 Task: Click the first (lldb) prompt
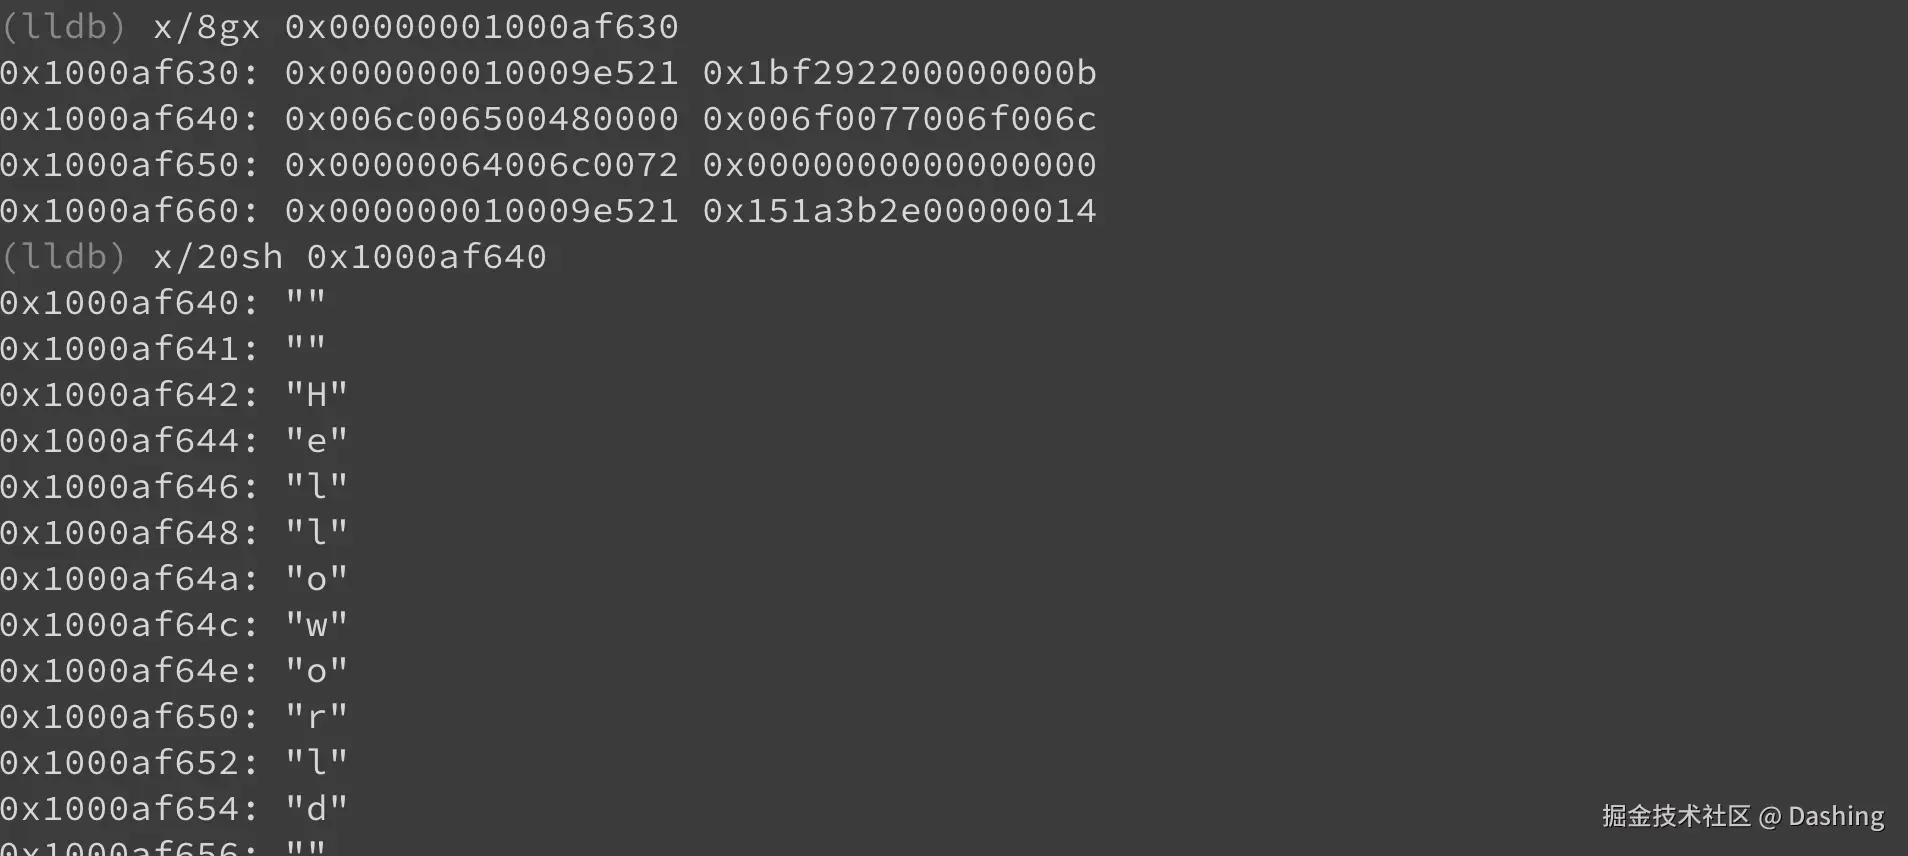click(63, 27)
